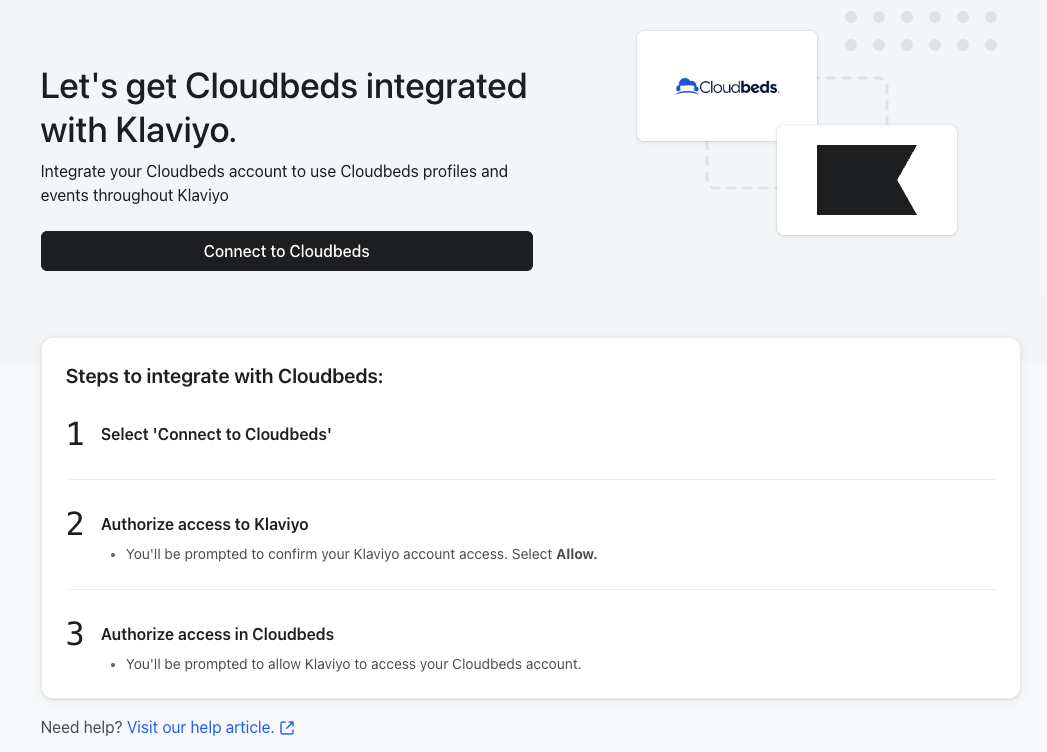1047x752 pixels.
Task: Click the 'Integrate your Cloudbeds account' description paragraph
Action: point(274,183)
